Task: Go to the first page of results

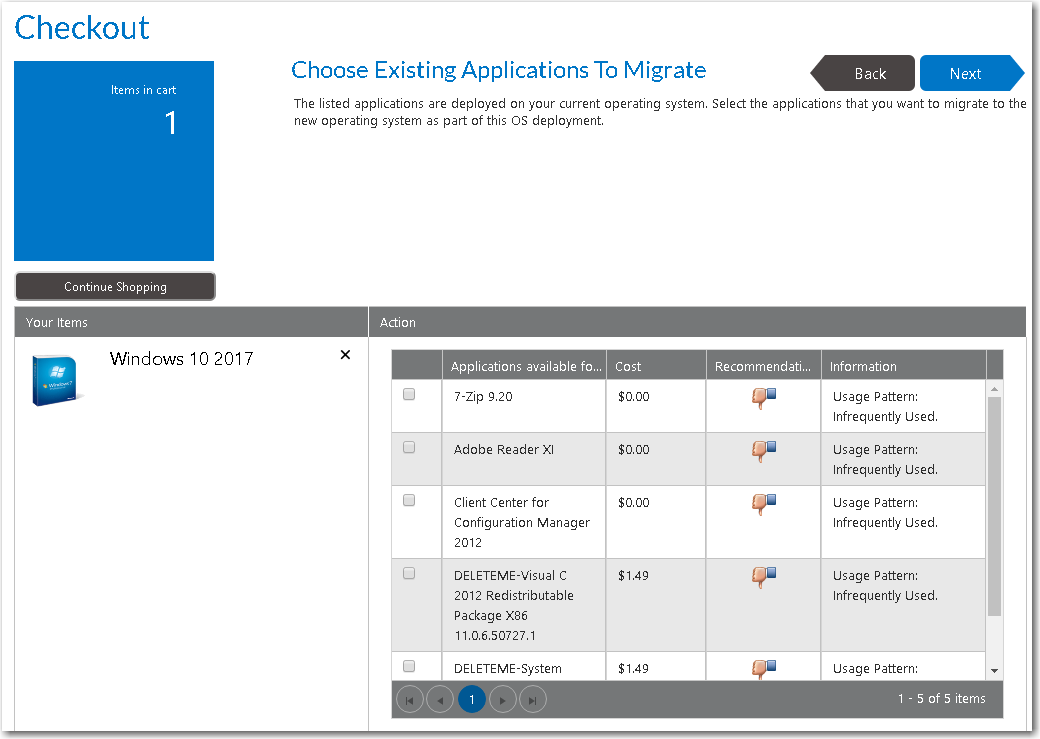Action: (410, 699)
